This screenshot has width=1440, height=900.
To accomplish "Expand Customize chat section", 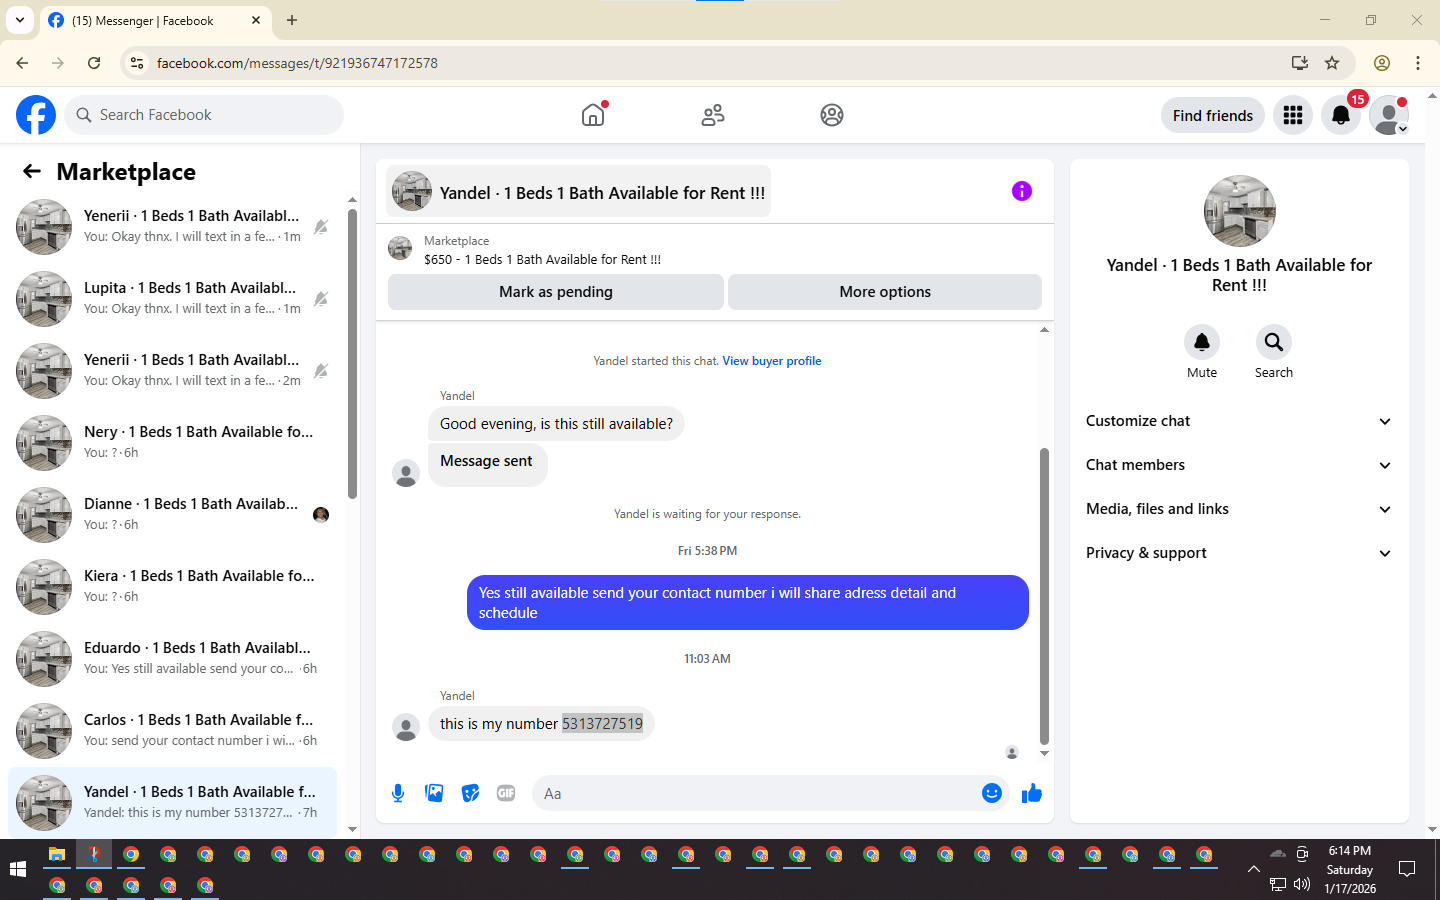I will pos(1239,421).
